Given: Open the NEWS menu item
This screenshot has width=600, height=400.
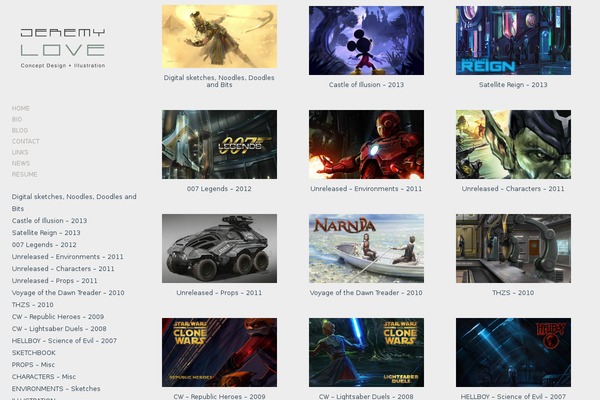Looking at the screenshot, I should [21, 163].
